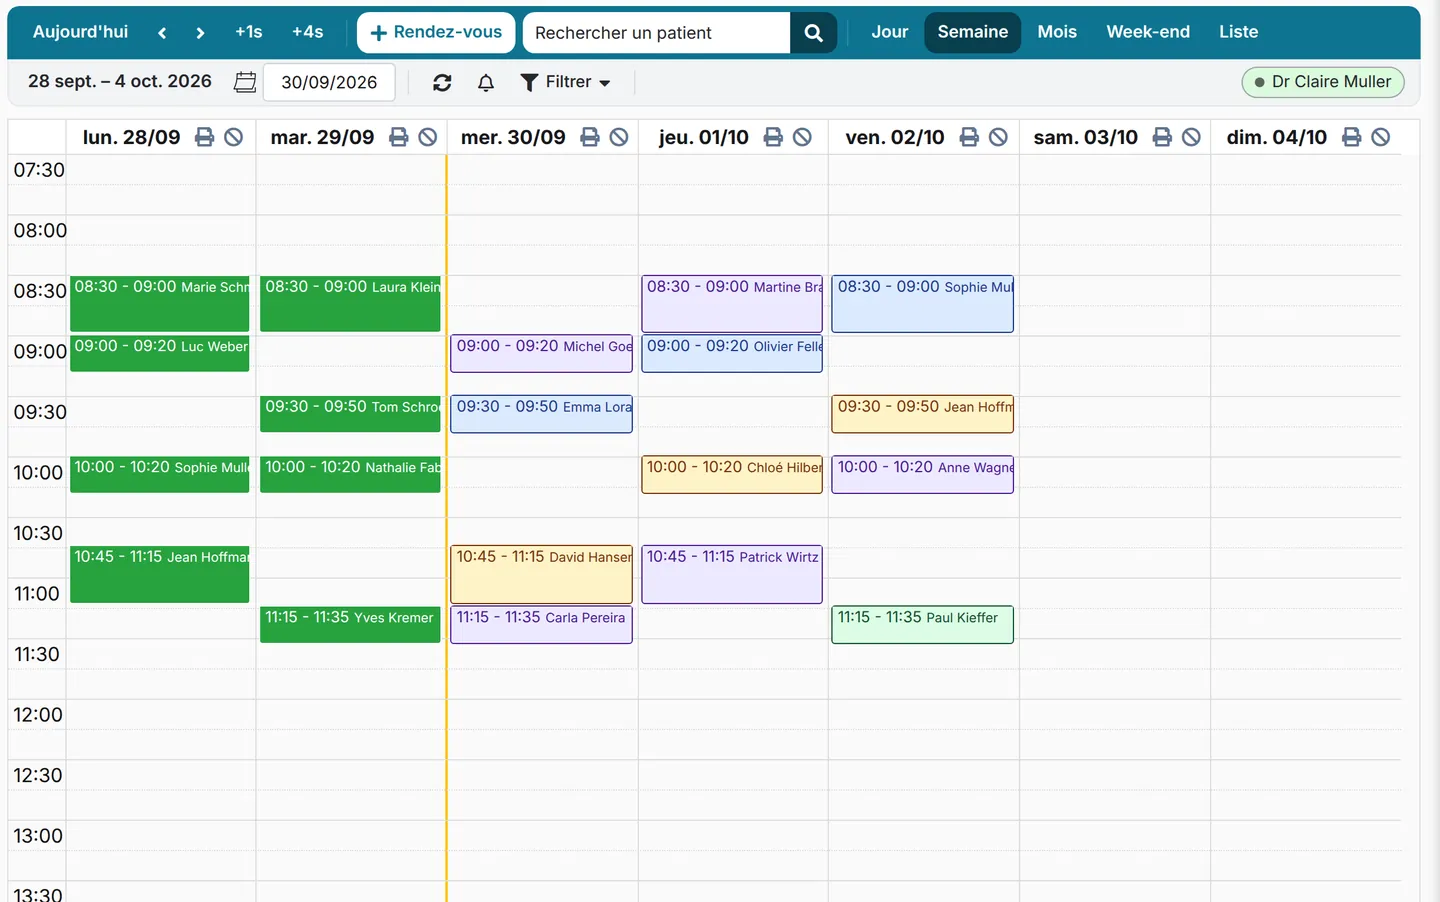Viewport: 1440px width, 902px height.
Task: Block Tuesday 29/09 with the ban icon
Action: click(427, 137)
